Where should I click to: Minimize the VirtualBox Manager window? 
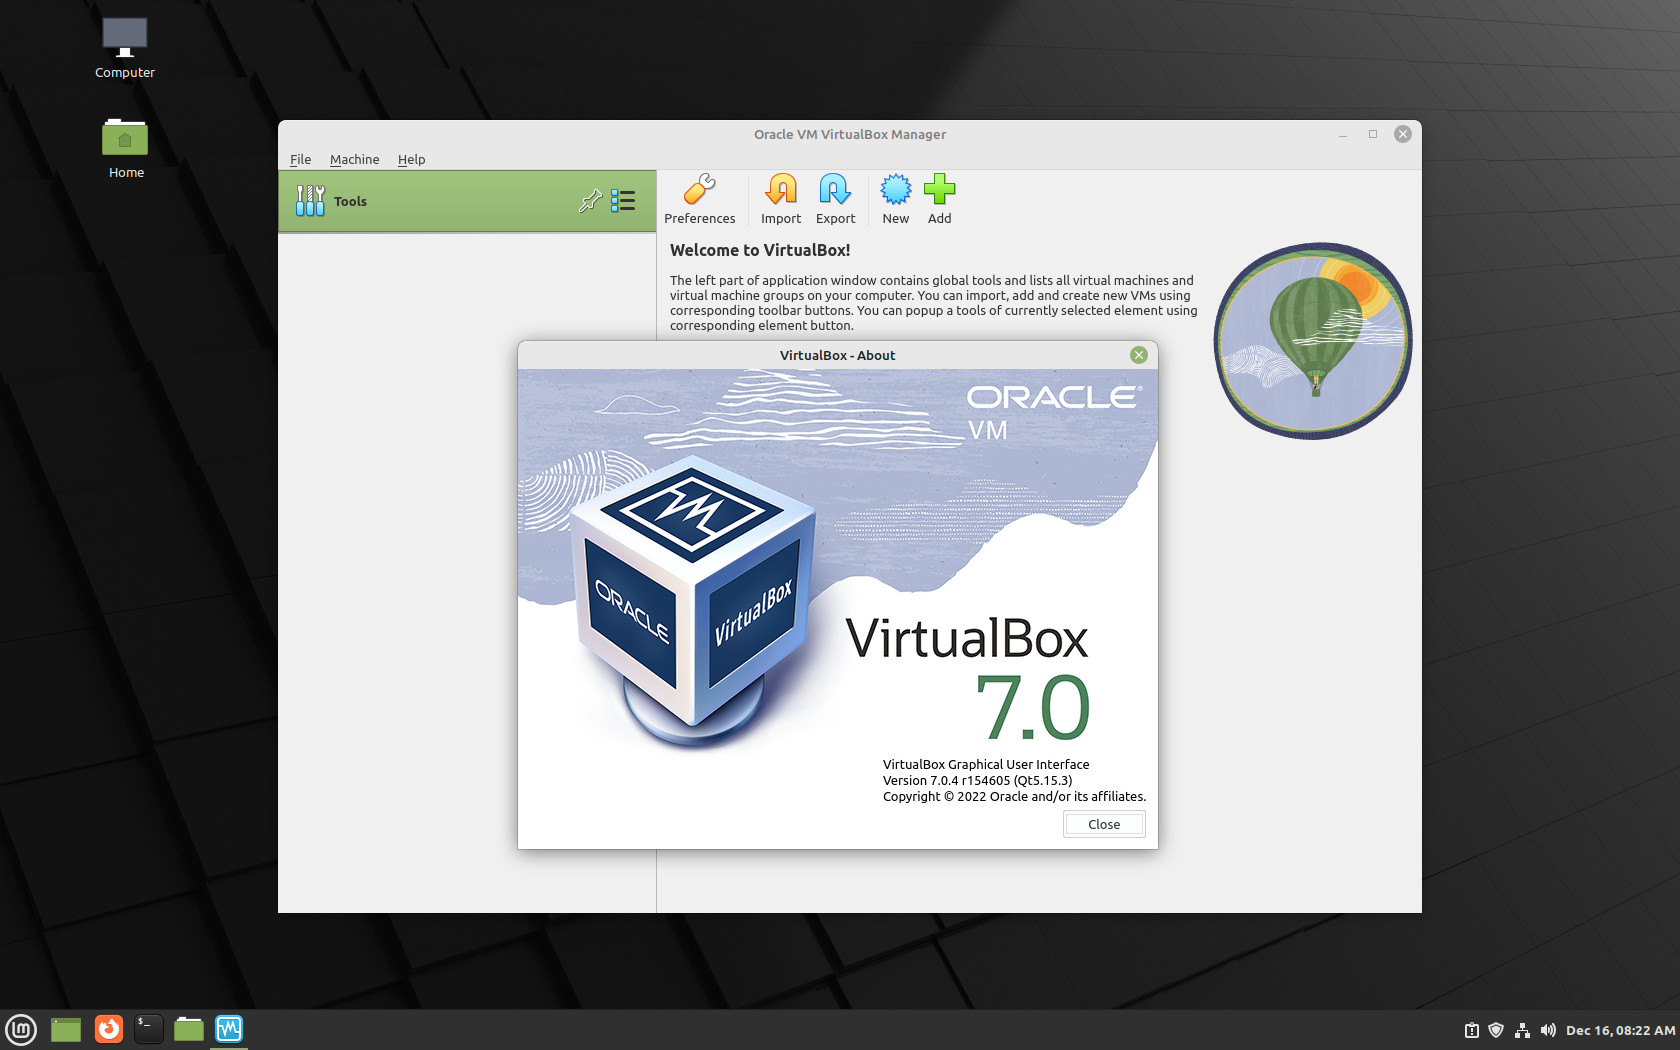[x=1343, y=134]
